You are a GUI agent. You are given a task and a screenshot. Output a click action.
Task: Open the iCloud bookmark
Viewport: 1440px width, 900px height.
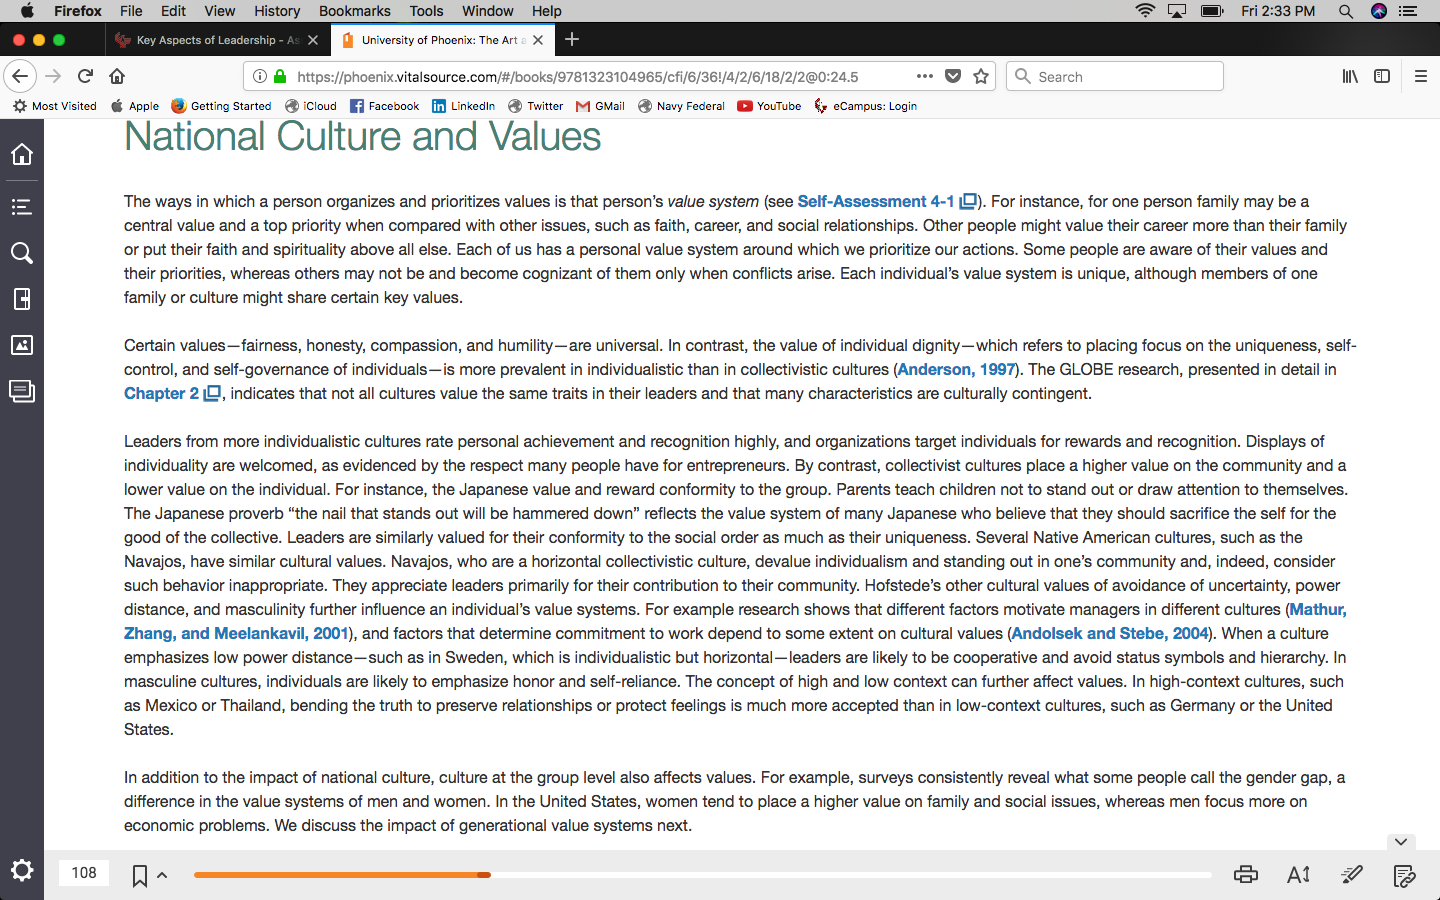coord(311,106)
